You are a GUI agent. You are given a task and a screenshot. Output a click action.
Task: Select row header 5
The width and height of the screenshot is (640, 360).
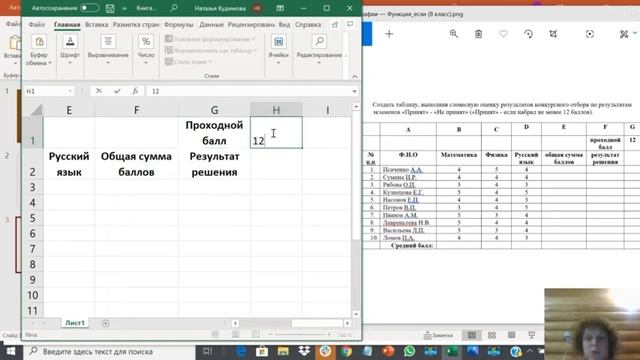(x=33, y=218)
